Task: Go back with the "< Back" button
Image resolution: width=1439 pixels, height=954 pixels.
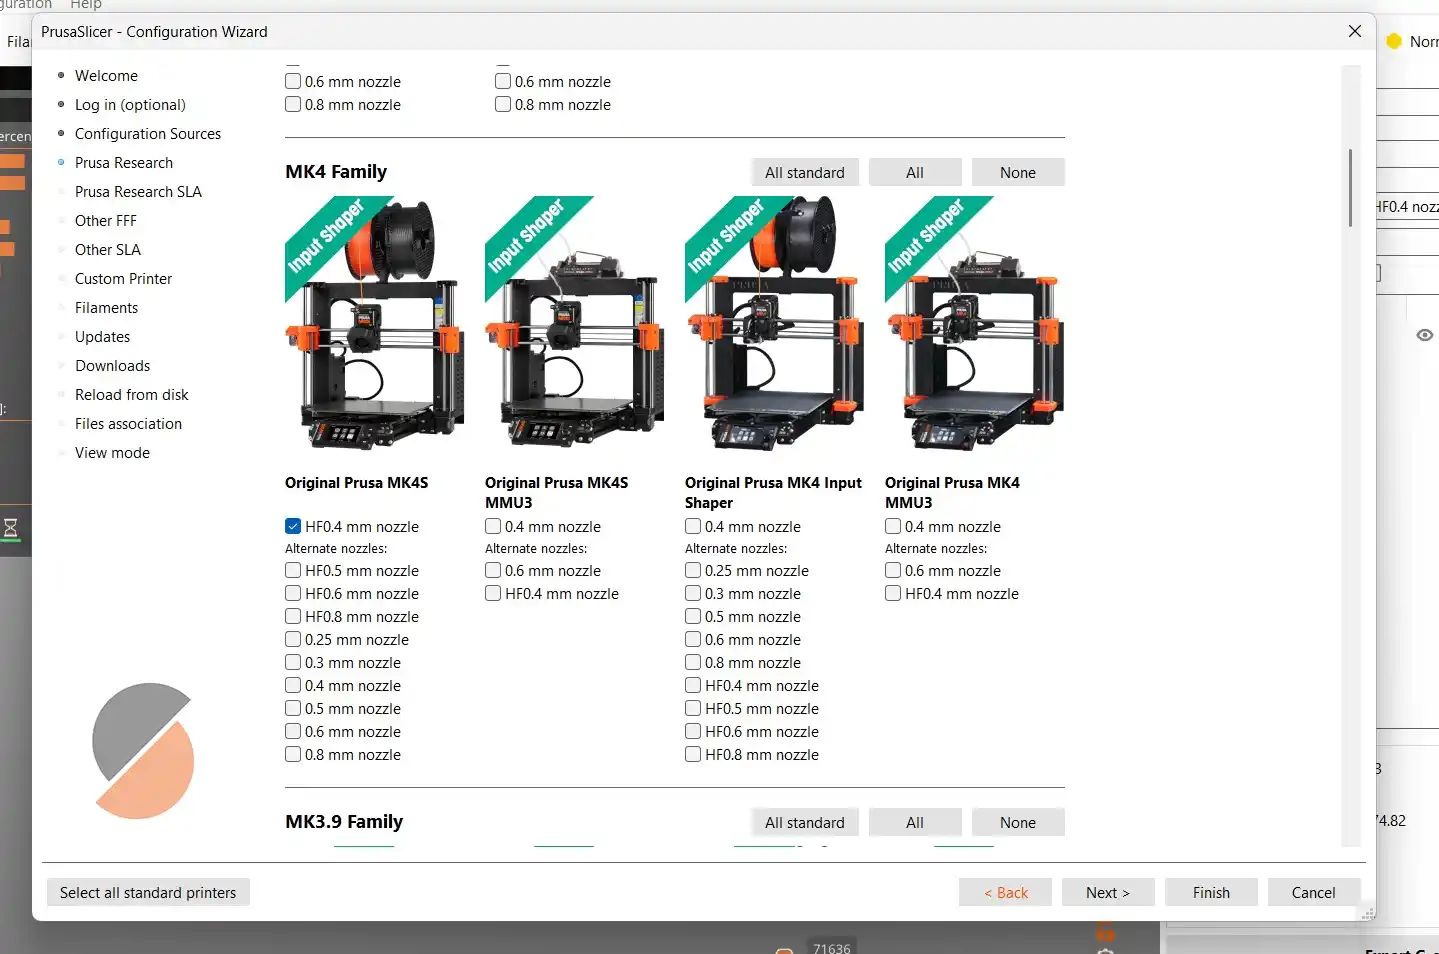Action: [x=1005, y=892]
